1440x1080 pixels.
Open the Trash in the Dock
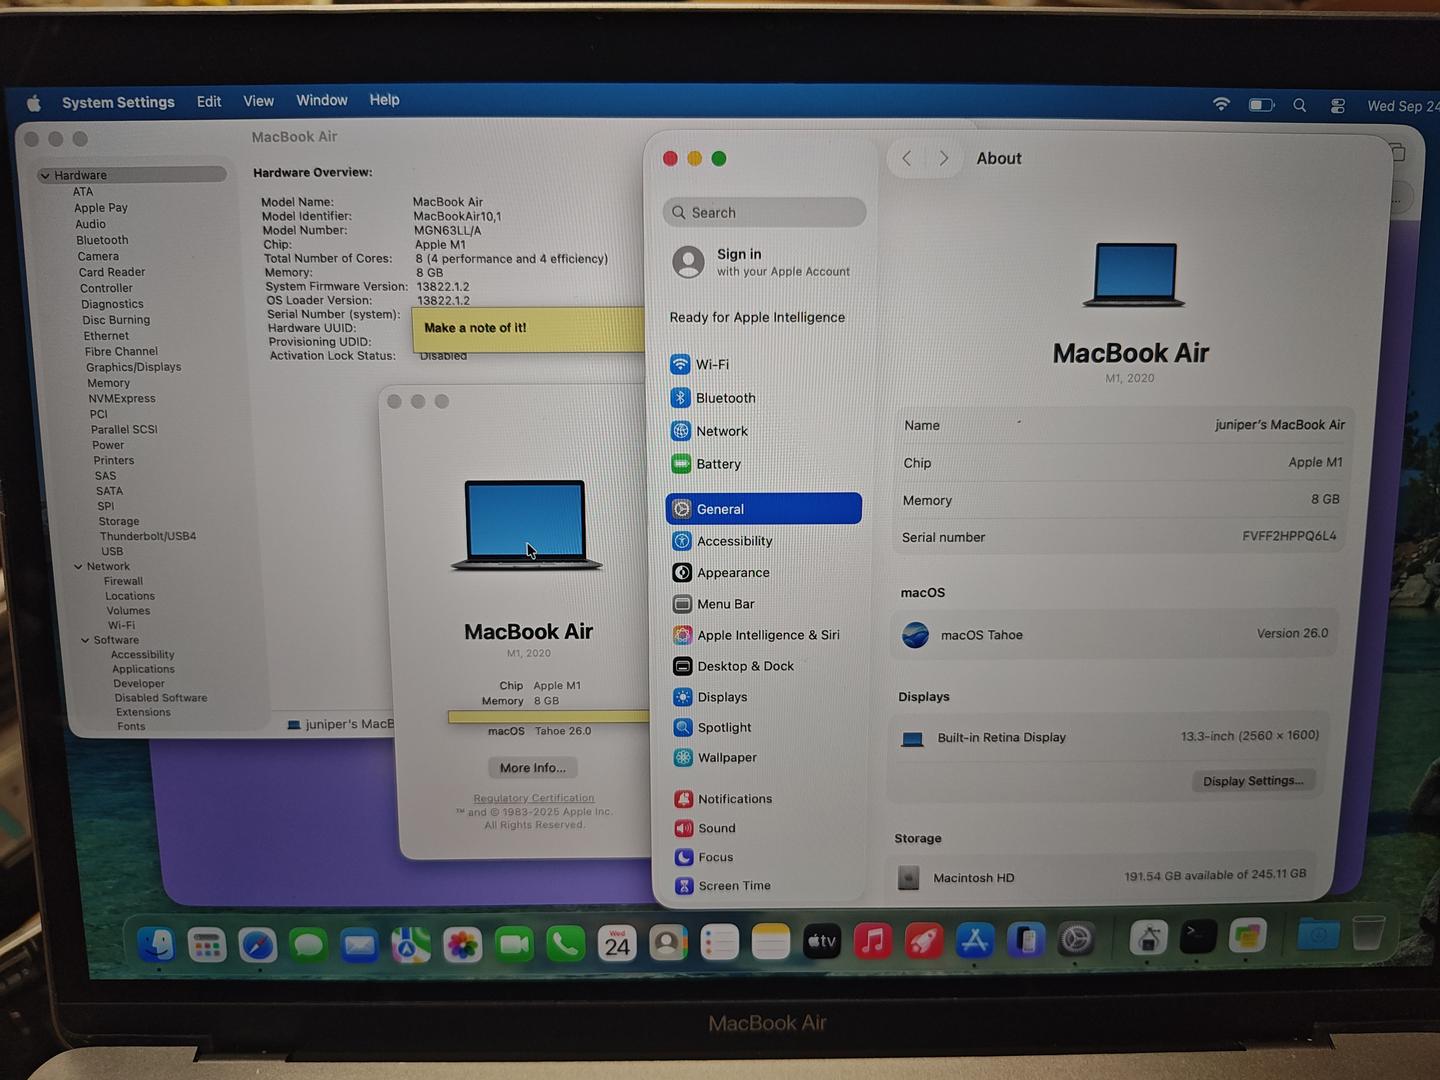click(1368, 934)
